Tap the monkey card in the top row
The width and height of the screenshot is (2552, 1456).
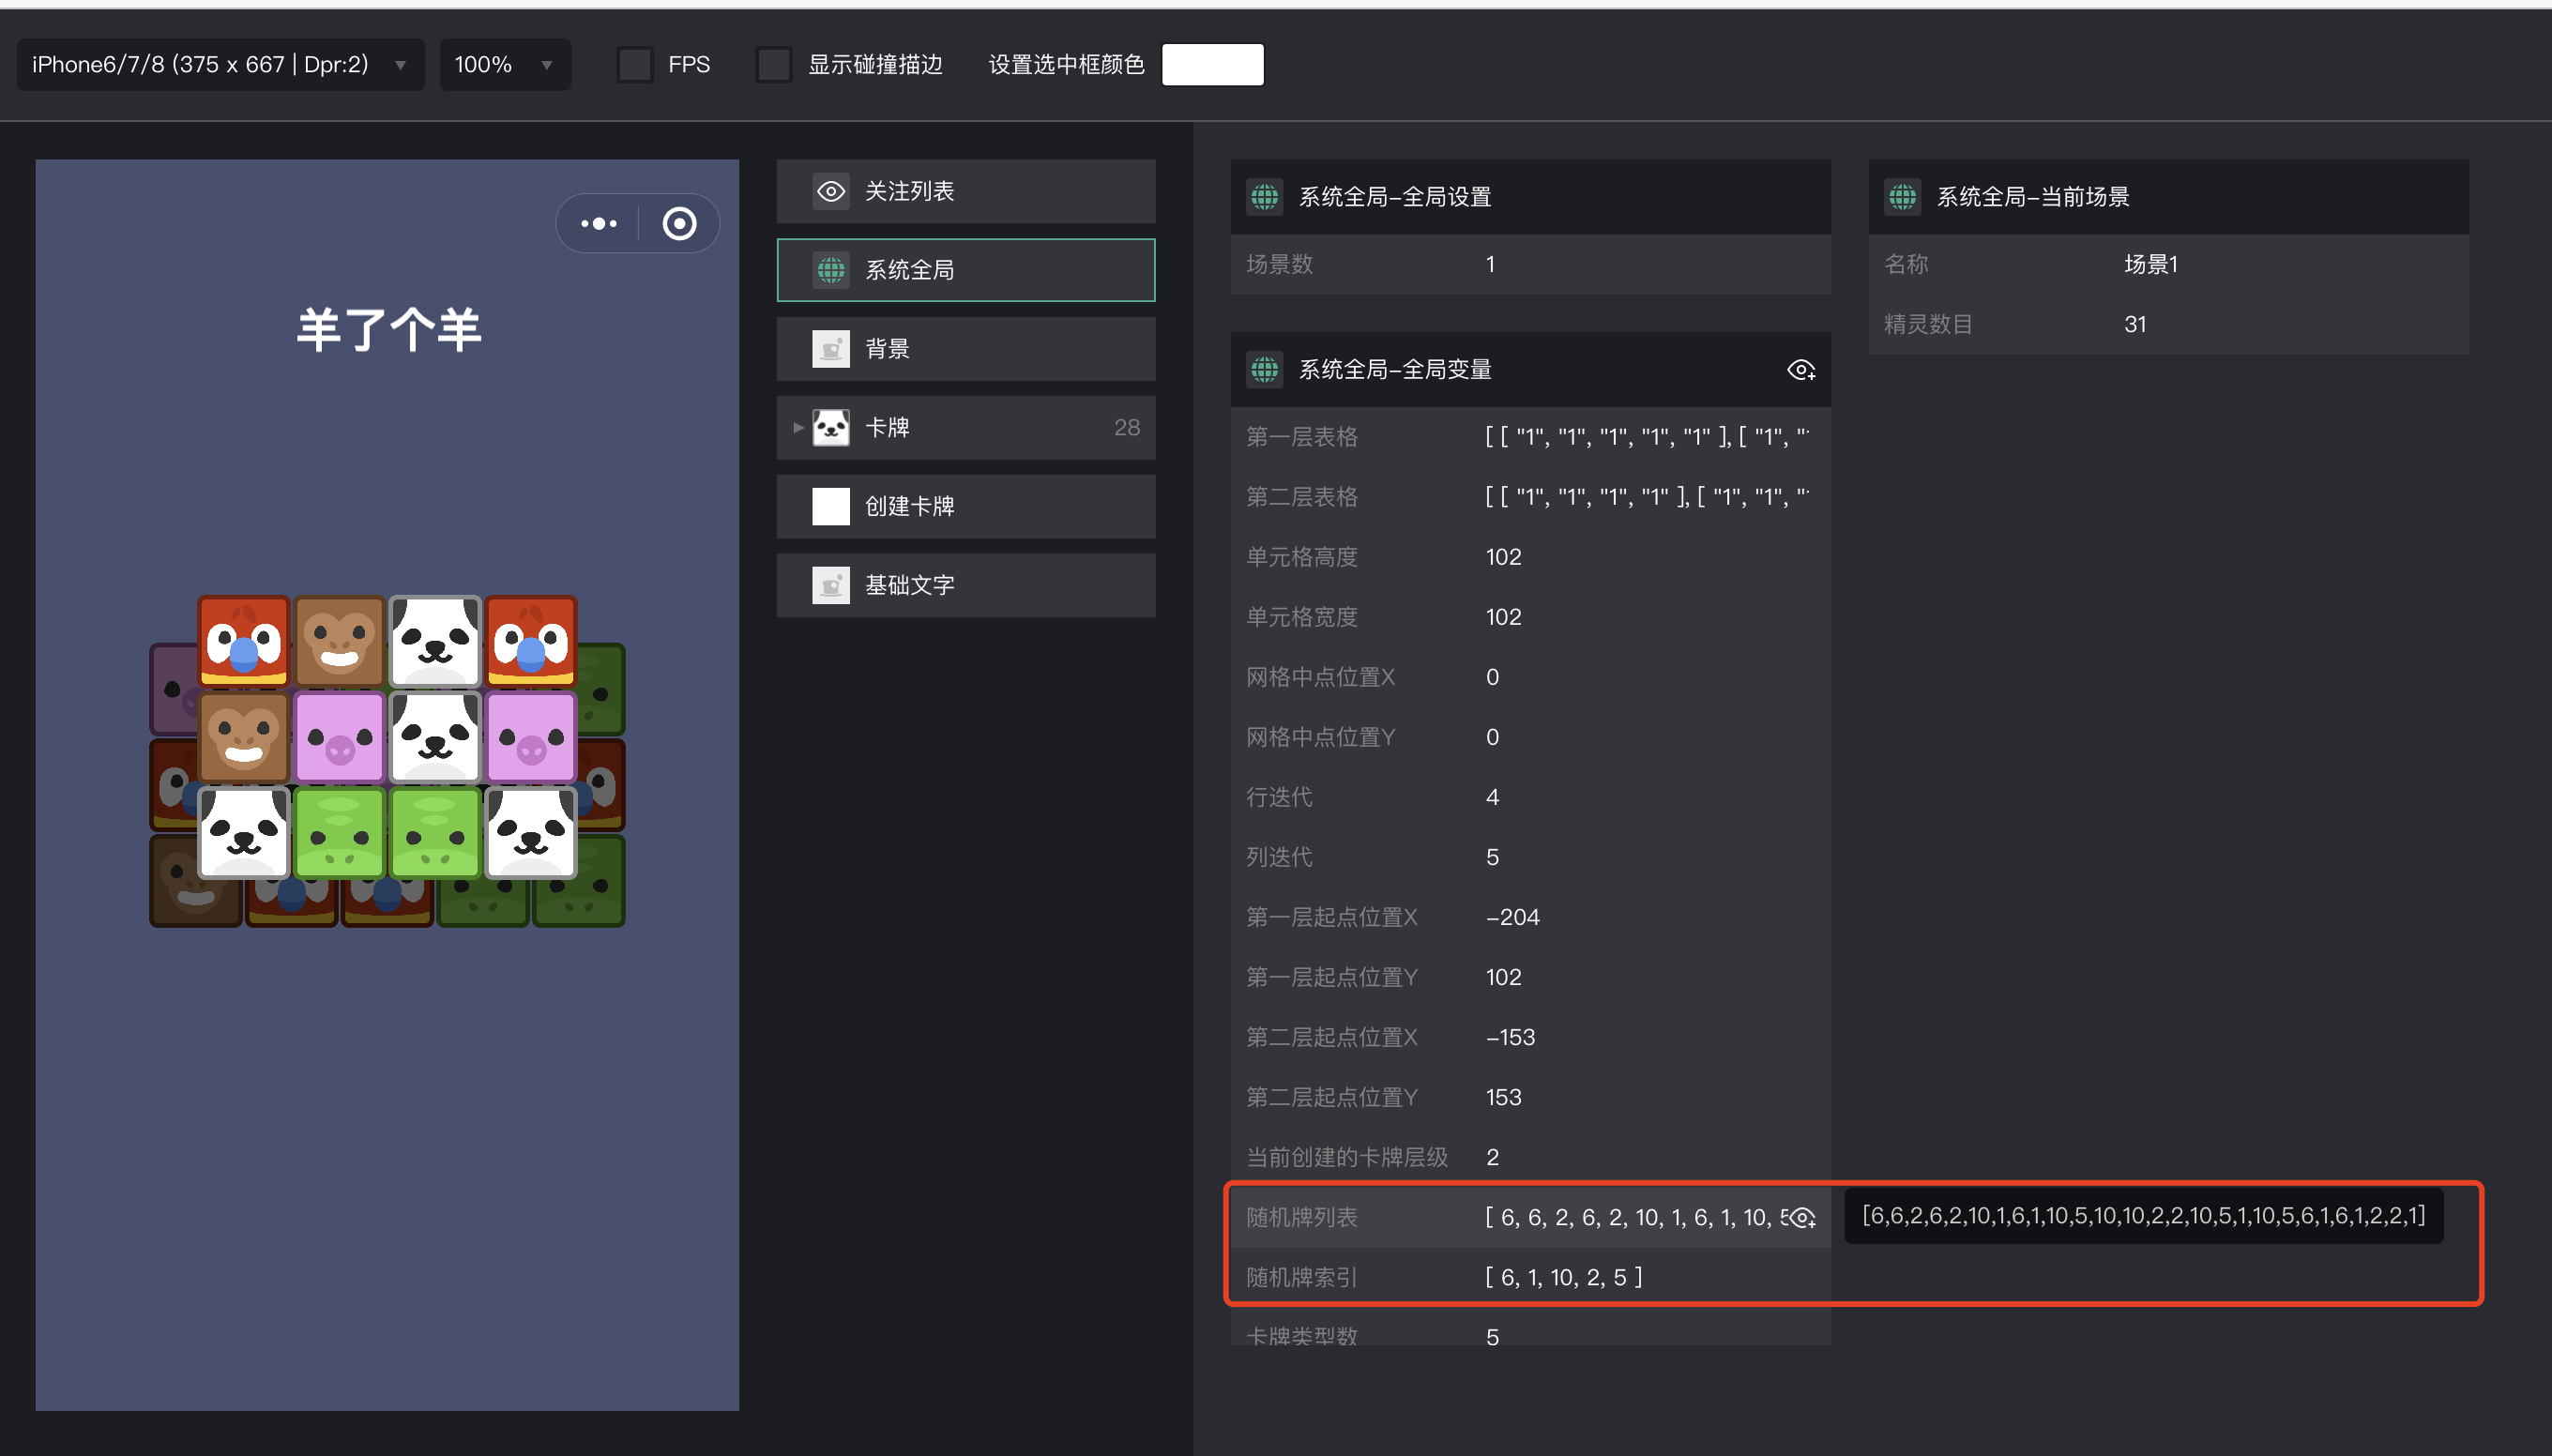tap(339, 641)
